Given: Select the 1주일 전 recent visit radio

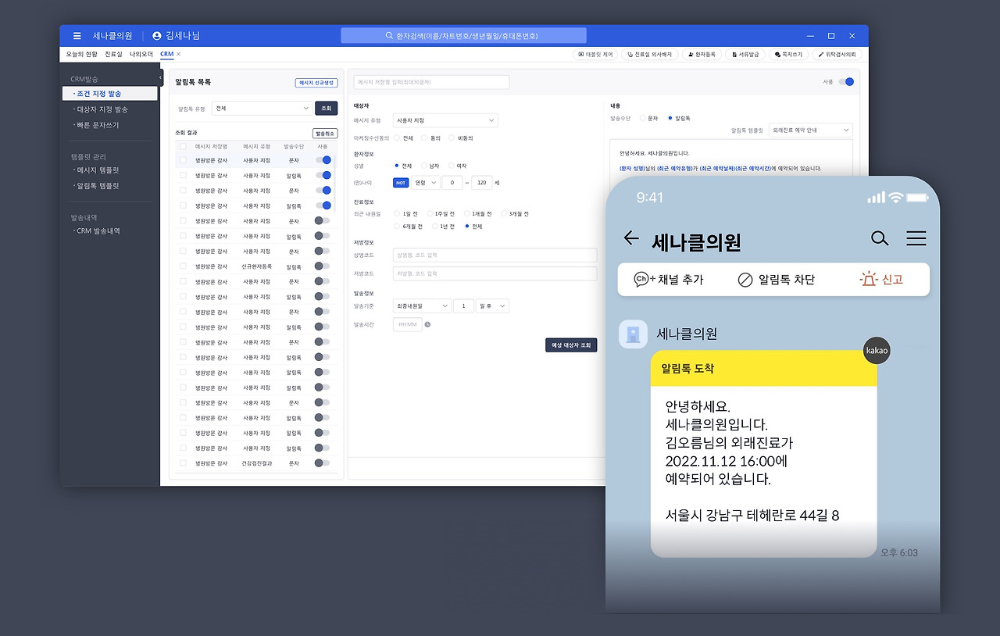Looking at the screenshot, I should tap(430, 214).
